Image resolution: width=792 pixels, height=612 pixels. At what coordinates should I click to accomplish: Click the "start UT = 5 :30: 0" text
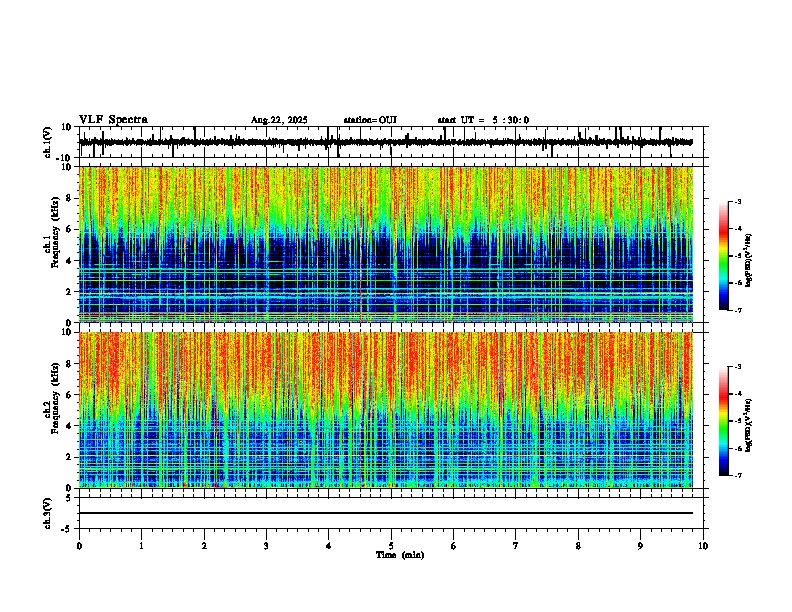coord(483,120)
